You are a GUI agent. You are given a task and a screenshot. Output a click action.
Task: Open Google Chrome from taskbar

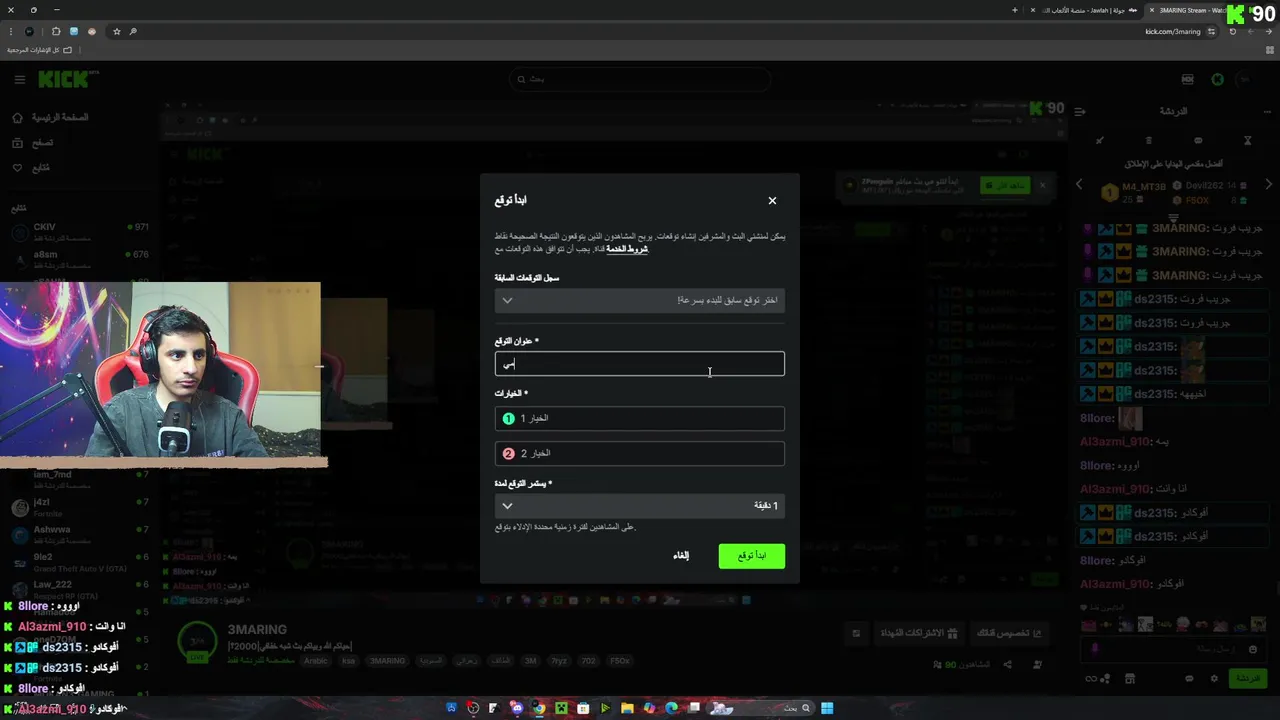(x=539, y=708)
